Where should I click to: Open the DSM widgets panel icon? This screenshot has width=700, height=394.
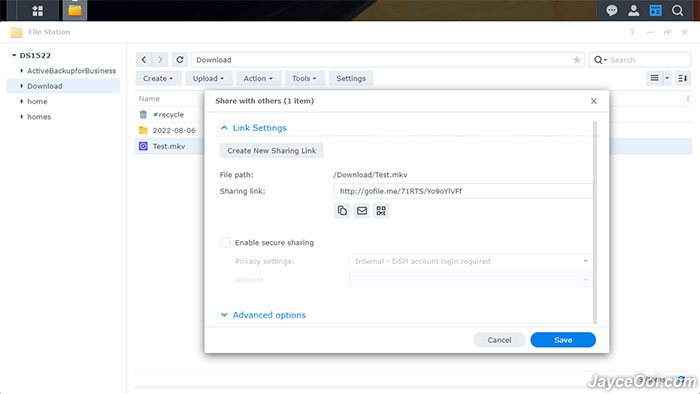[x=655, y=10]
